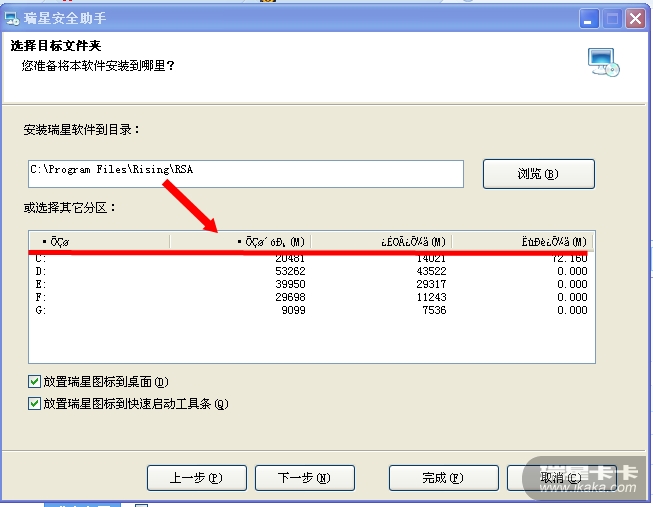Open the 浏览(B) folder browser

tap(538, 174)
